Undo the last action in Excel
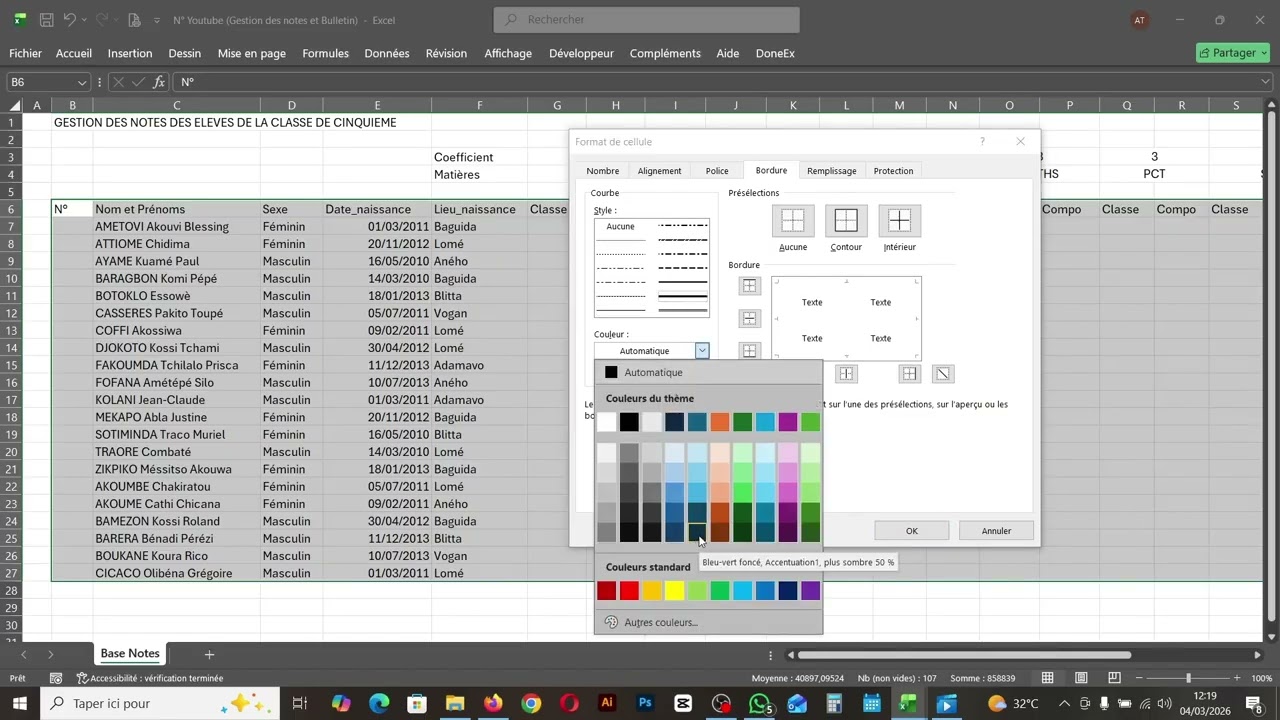The width and height of the screenshot is (1280, 720). [70, 20]
